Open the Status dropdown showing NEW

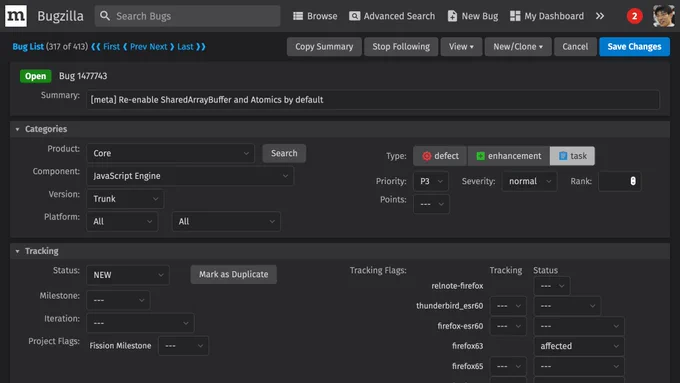pos(128,275)
